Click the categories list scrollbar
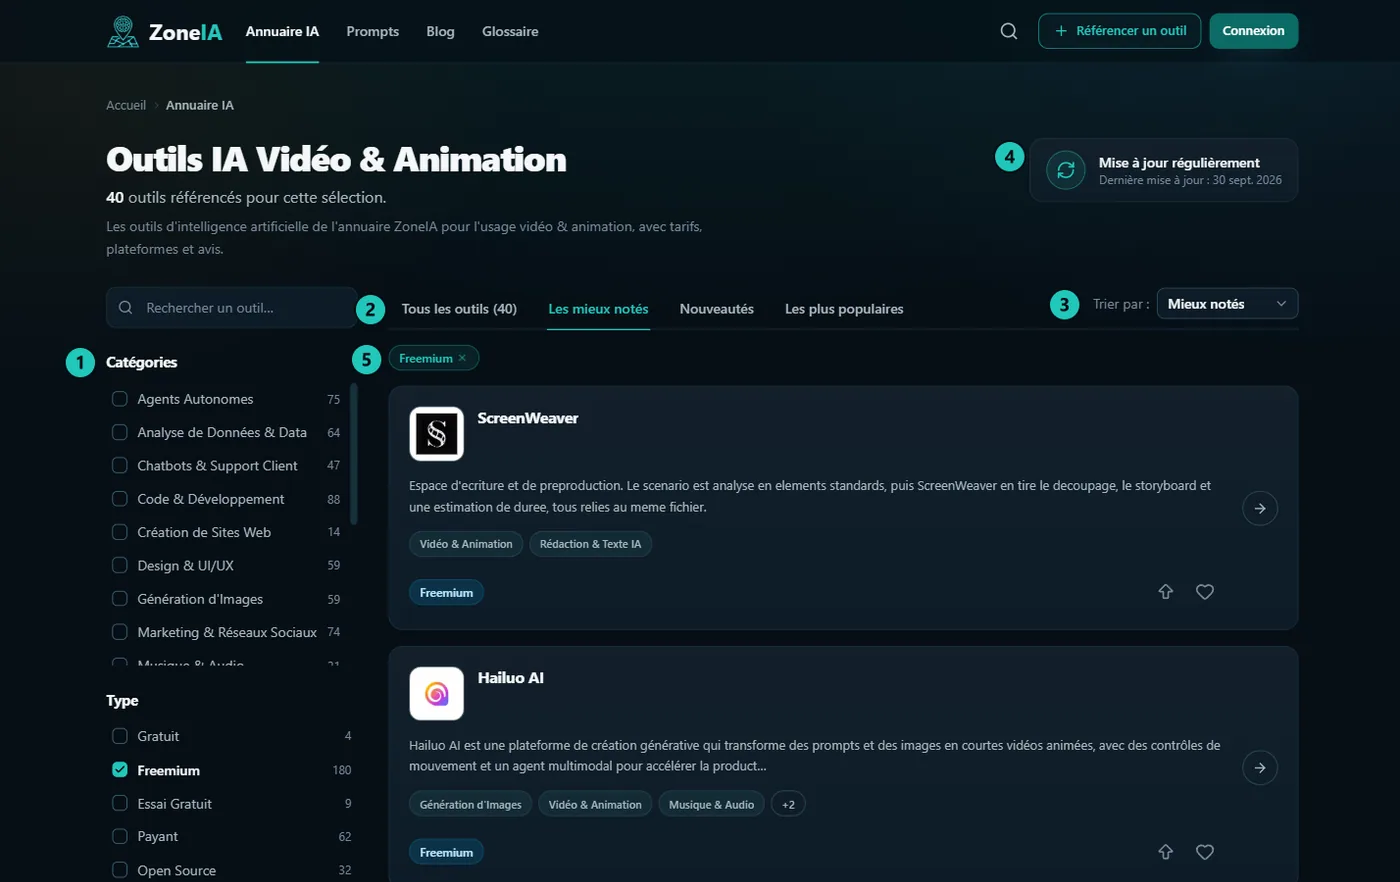The image size is (1400, 882). [x=354, y=453]
